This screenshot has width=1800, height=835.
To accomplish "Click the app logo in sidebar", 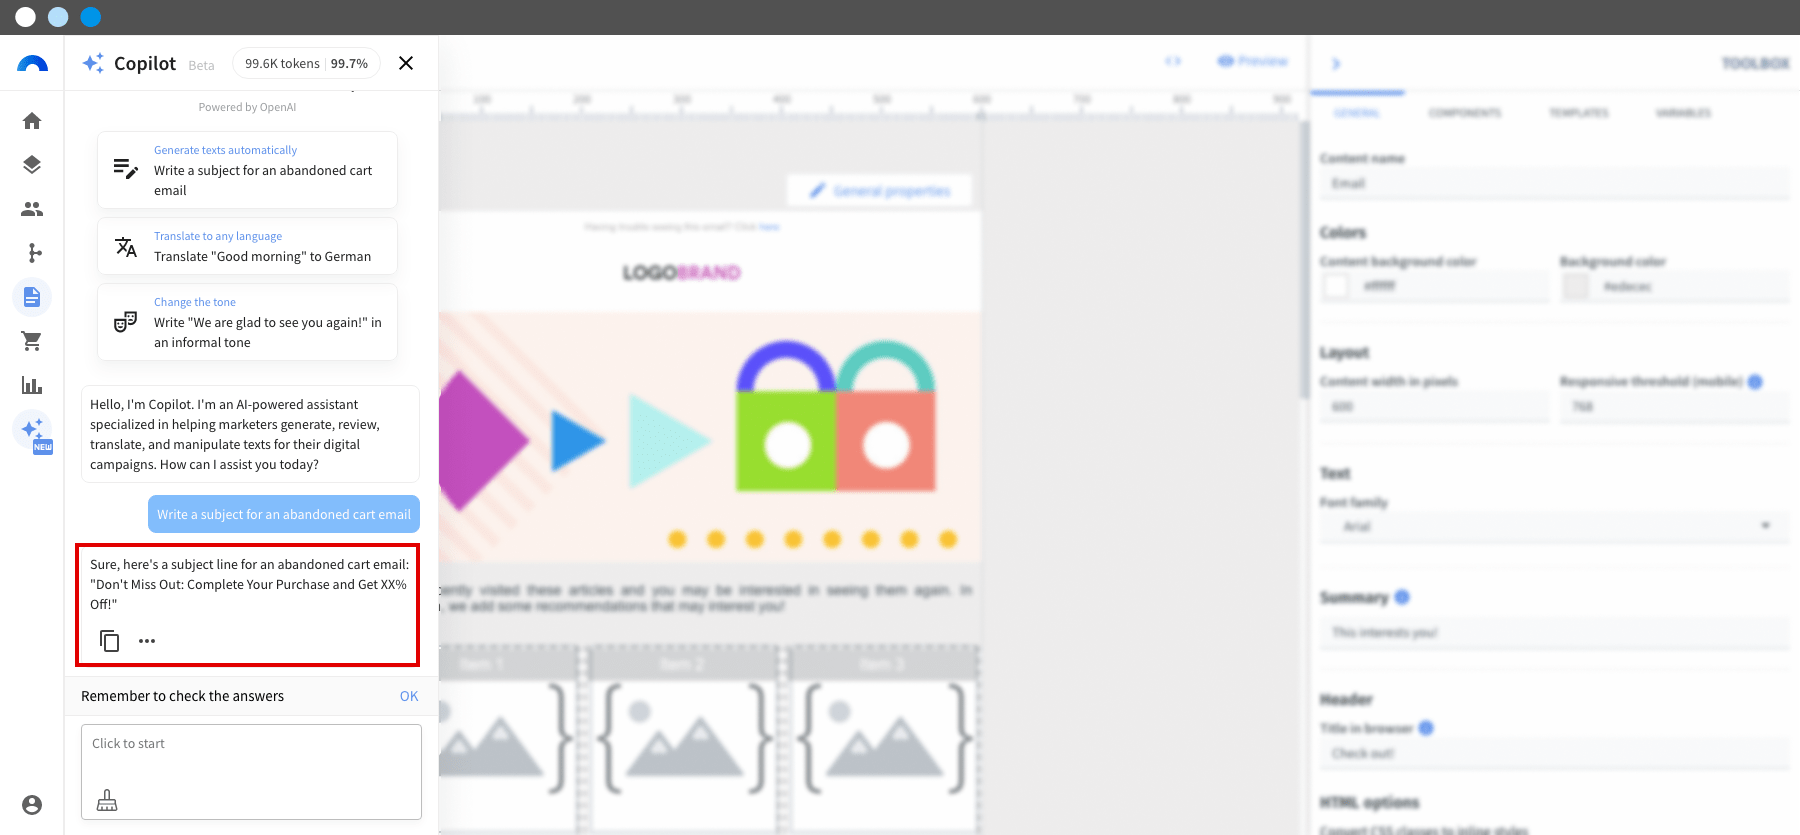I will coord(32,64).
